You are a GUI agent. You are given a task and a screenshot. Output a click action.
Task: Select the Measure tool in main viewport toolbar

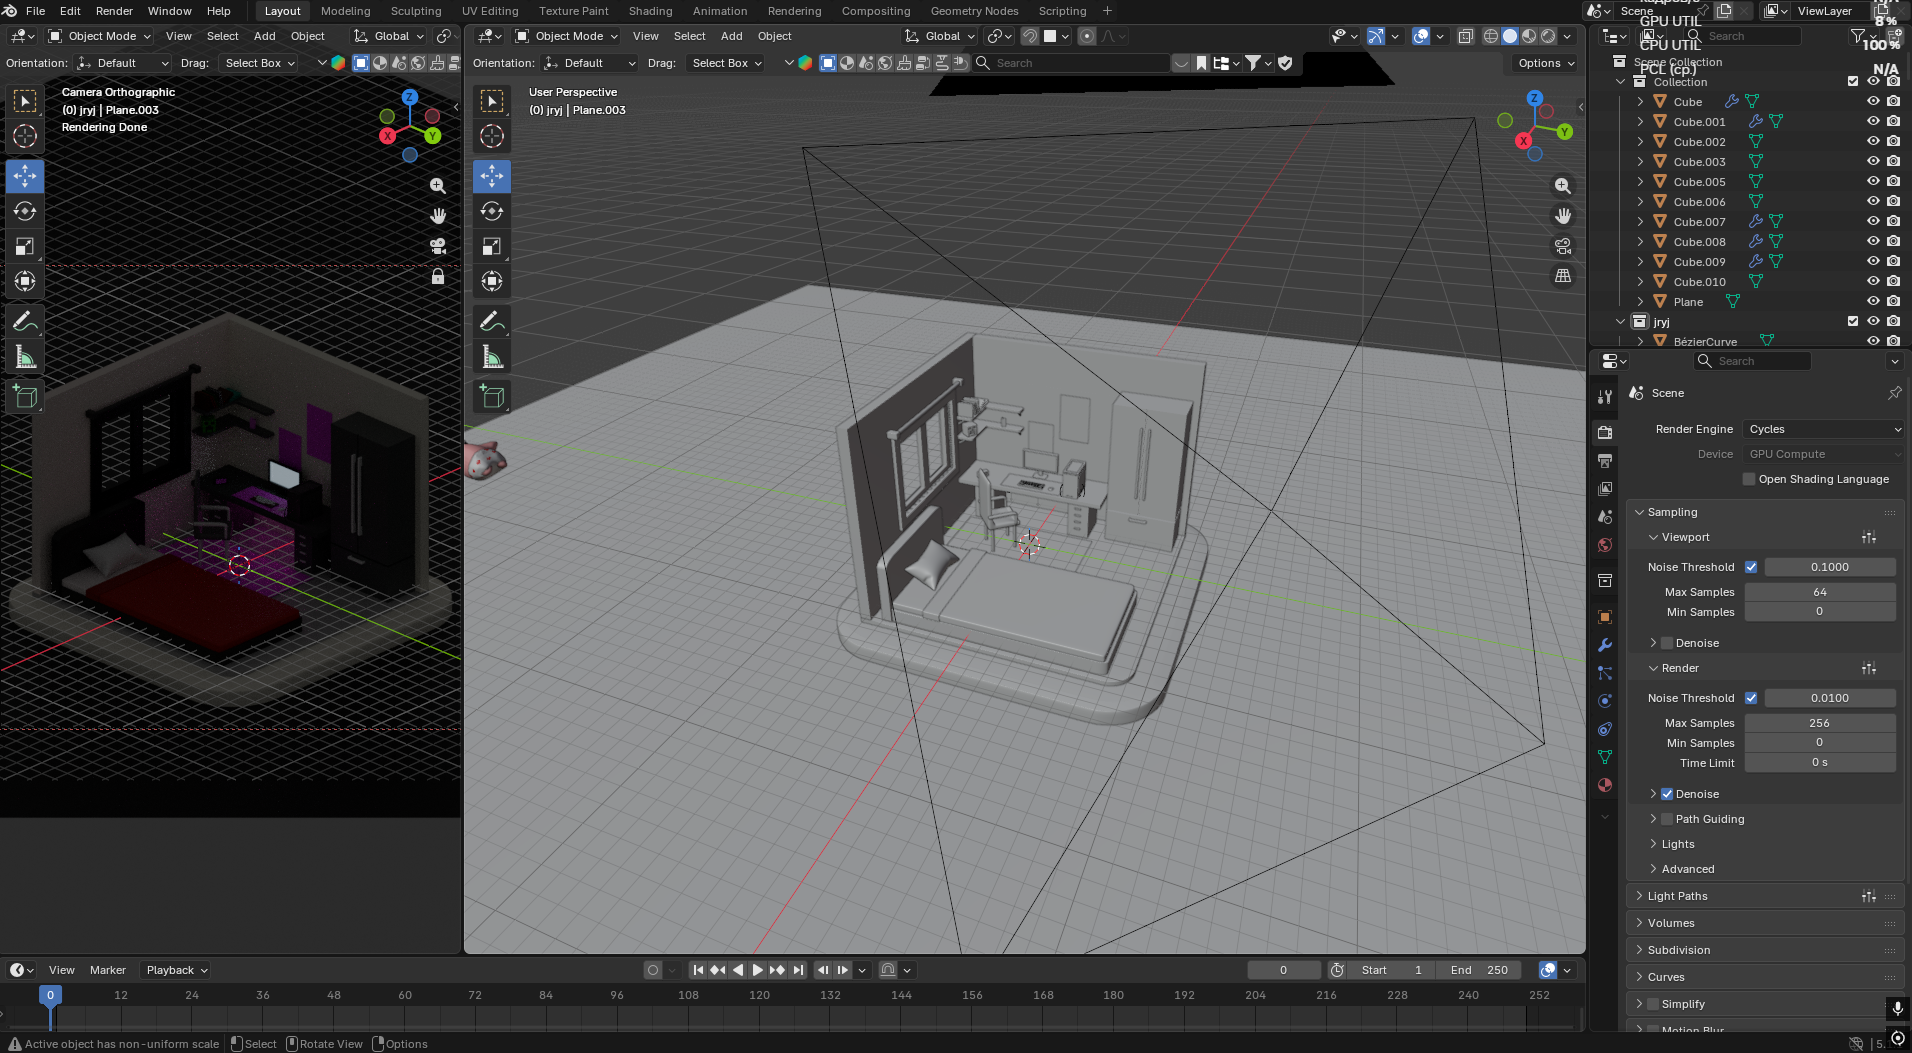492,357
